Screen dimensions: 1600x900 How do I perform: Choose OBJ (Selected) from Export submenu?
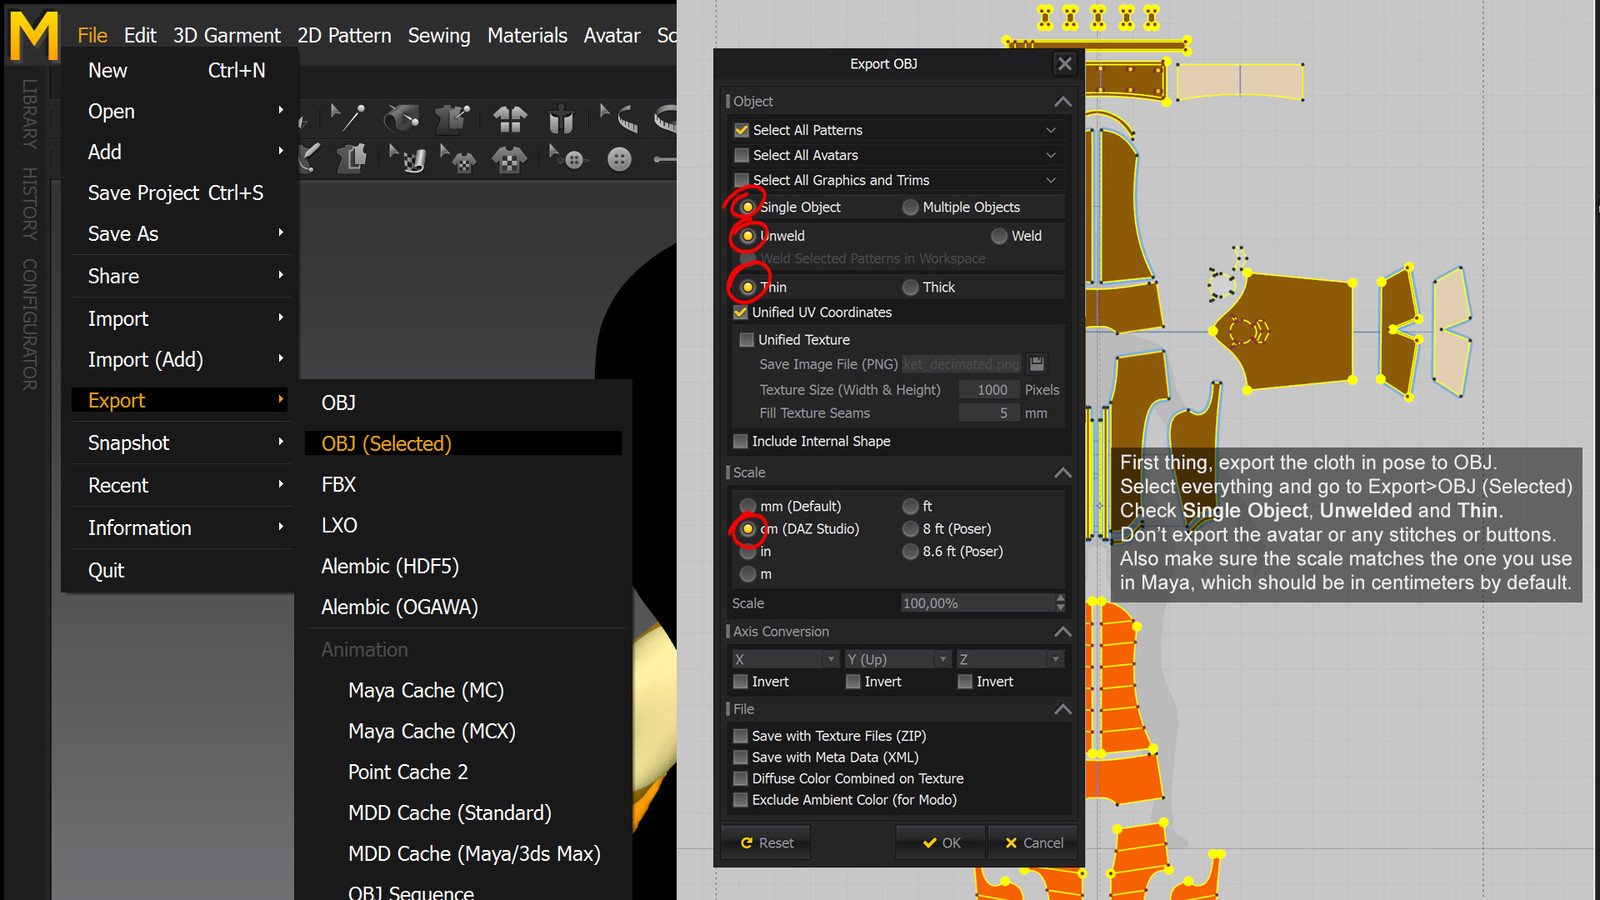(x=463, y=443)
